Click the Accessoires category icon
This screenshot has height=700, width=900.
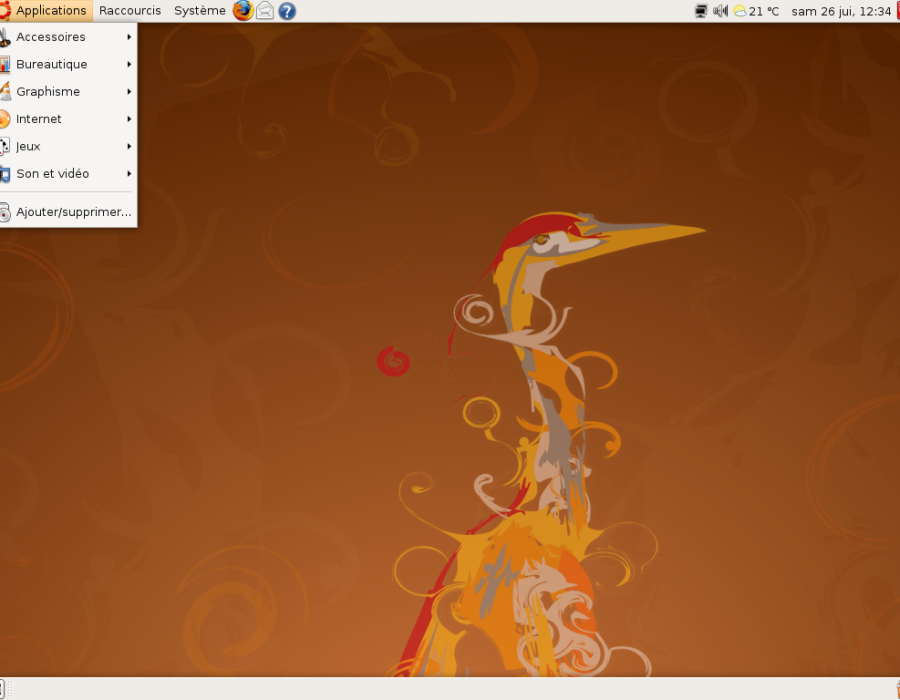[5, 37]
